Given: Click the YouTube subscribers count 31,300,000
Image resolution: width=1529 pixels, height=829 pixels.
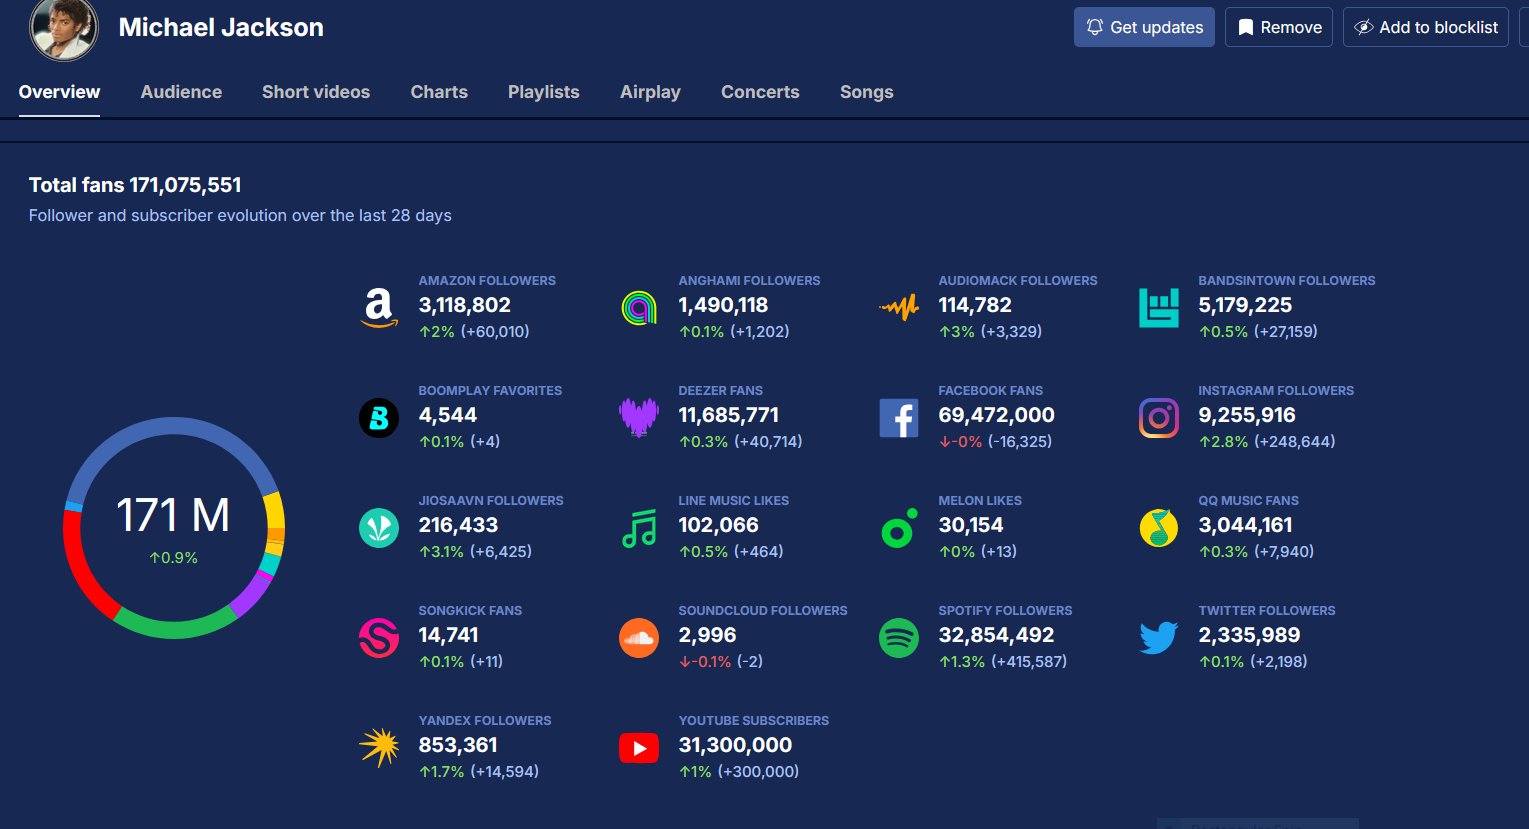Looking at the screenshot, I should [x=735, y=745].
